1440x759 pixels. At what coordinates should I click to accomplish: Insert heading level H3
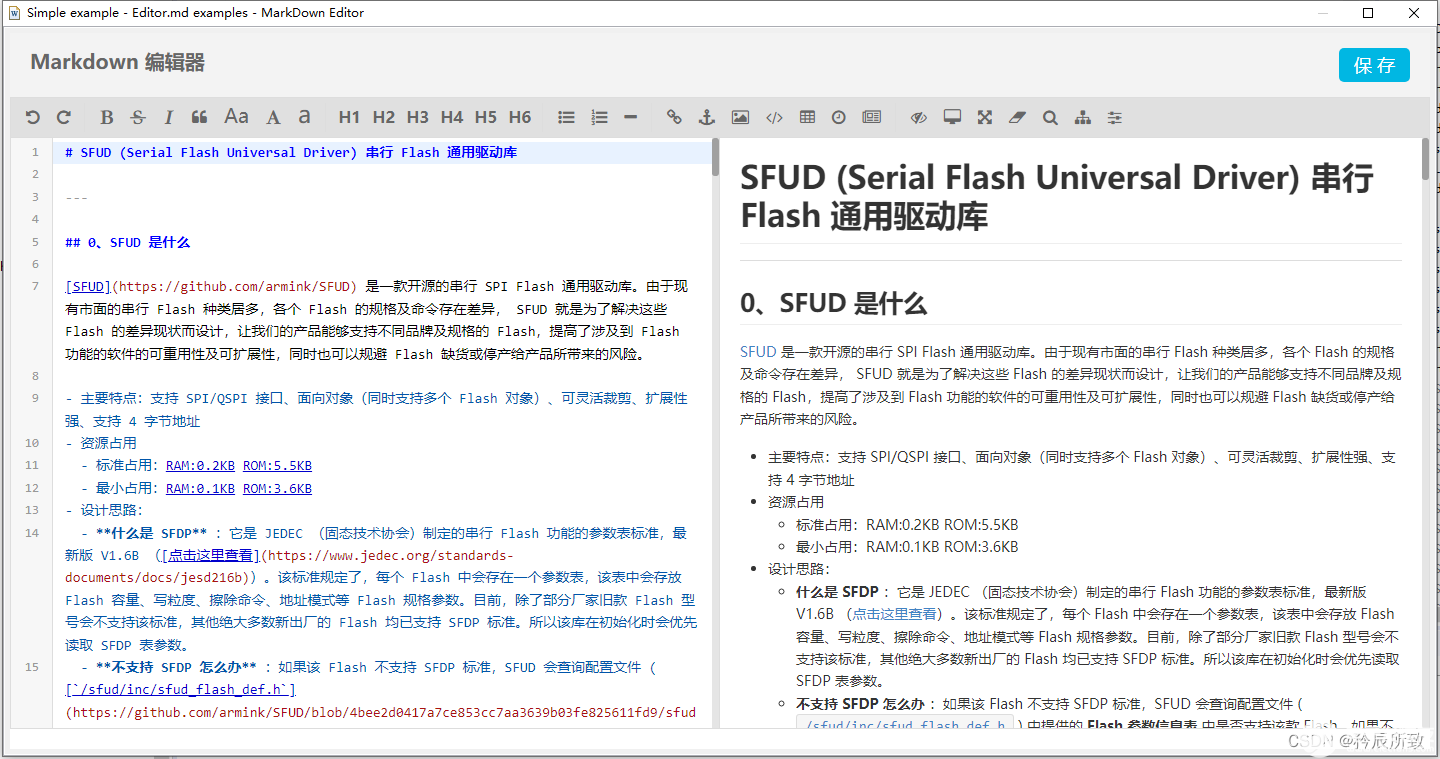tap(418, 117)
